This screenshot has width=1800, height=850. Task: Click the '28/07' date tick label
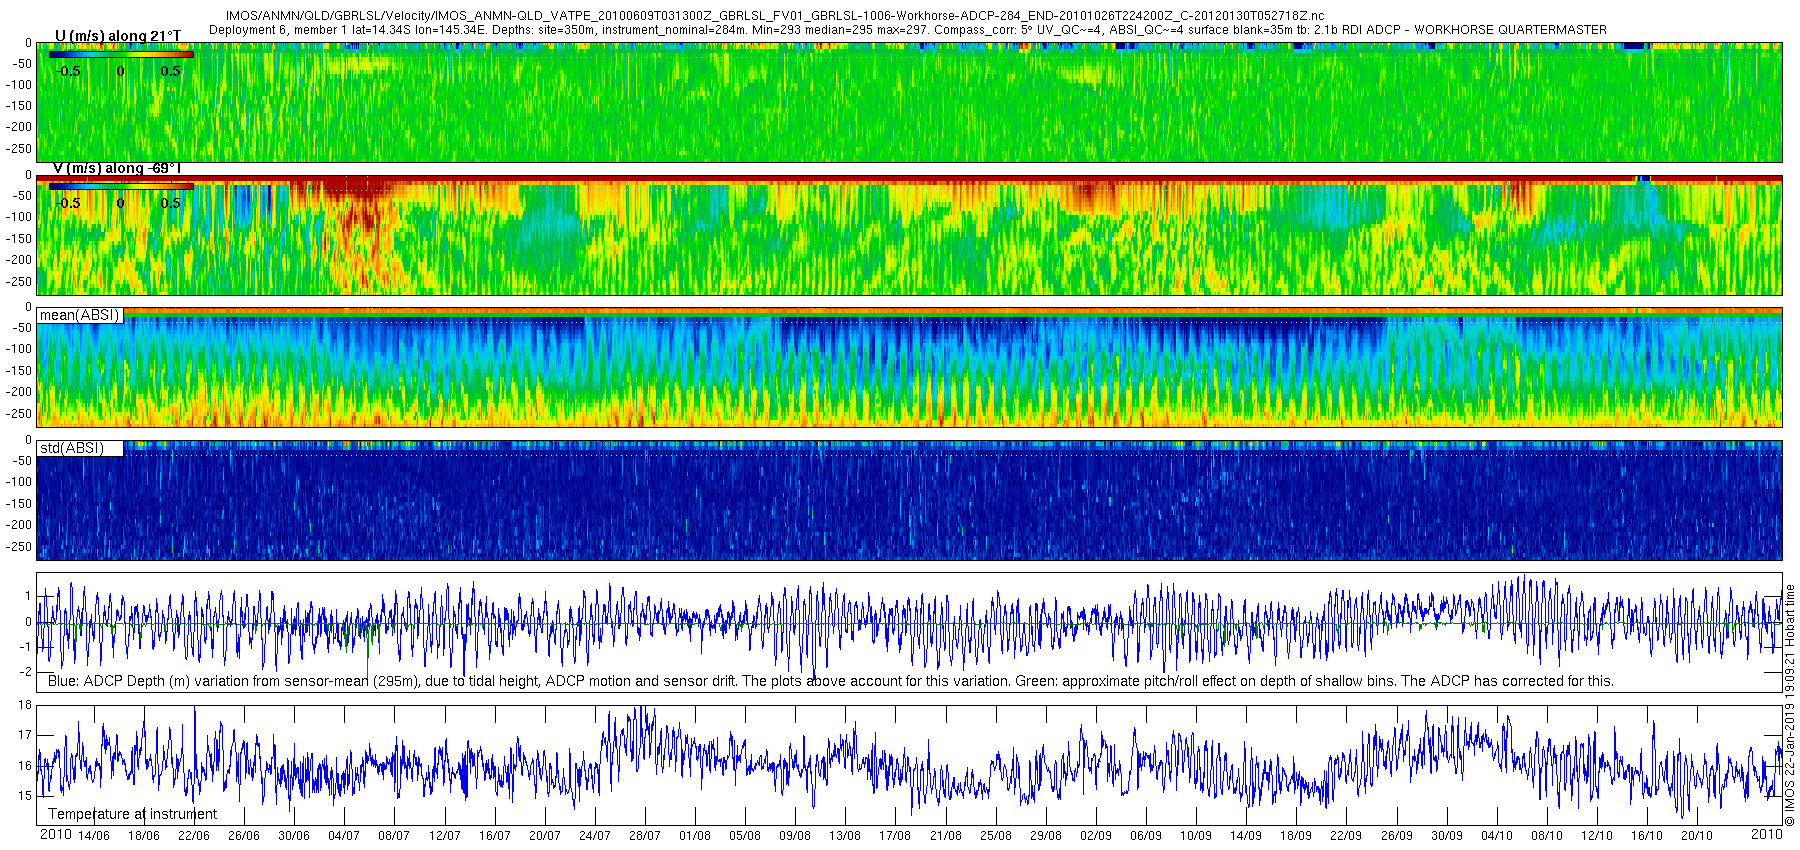tap(645, 836)
